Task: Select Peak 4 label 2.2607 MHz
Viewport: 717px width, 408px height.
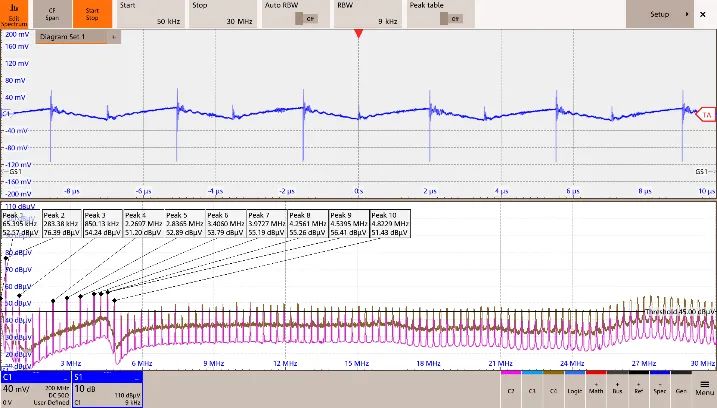Action: click(144, 224)
